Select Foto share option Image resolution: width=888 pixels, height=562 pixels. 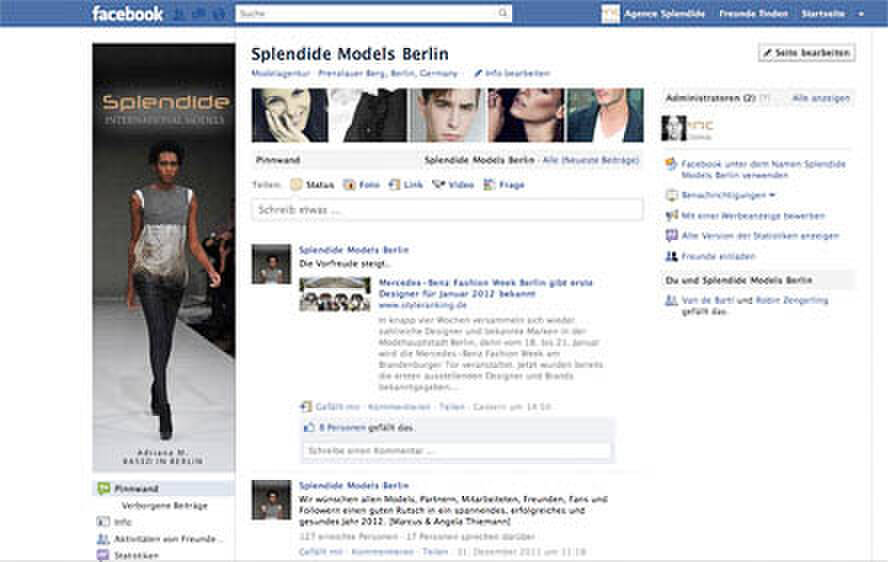point(361,185)
